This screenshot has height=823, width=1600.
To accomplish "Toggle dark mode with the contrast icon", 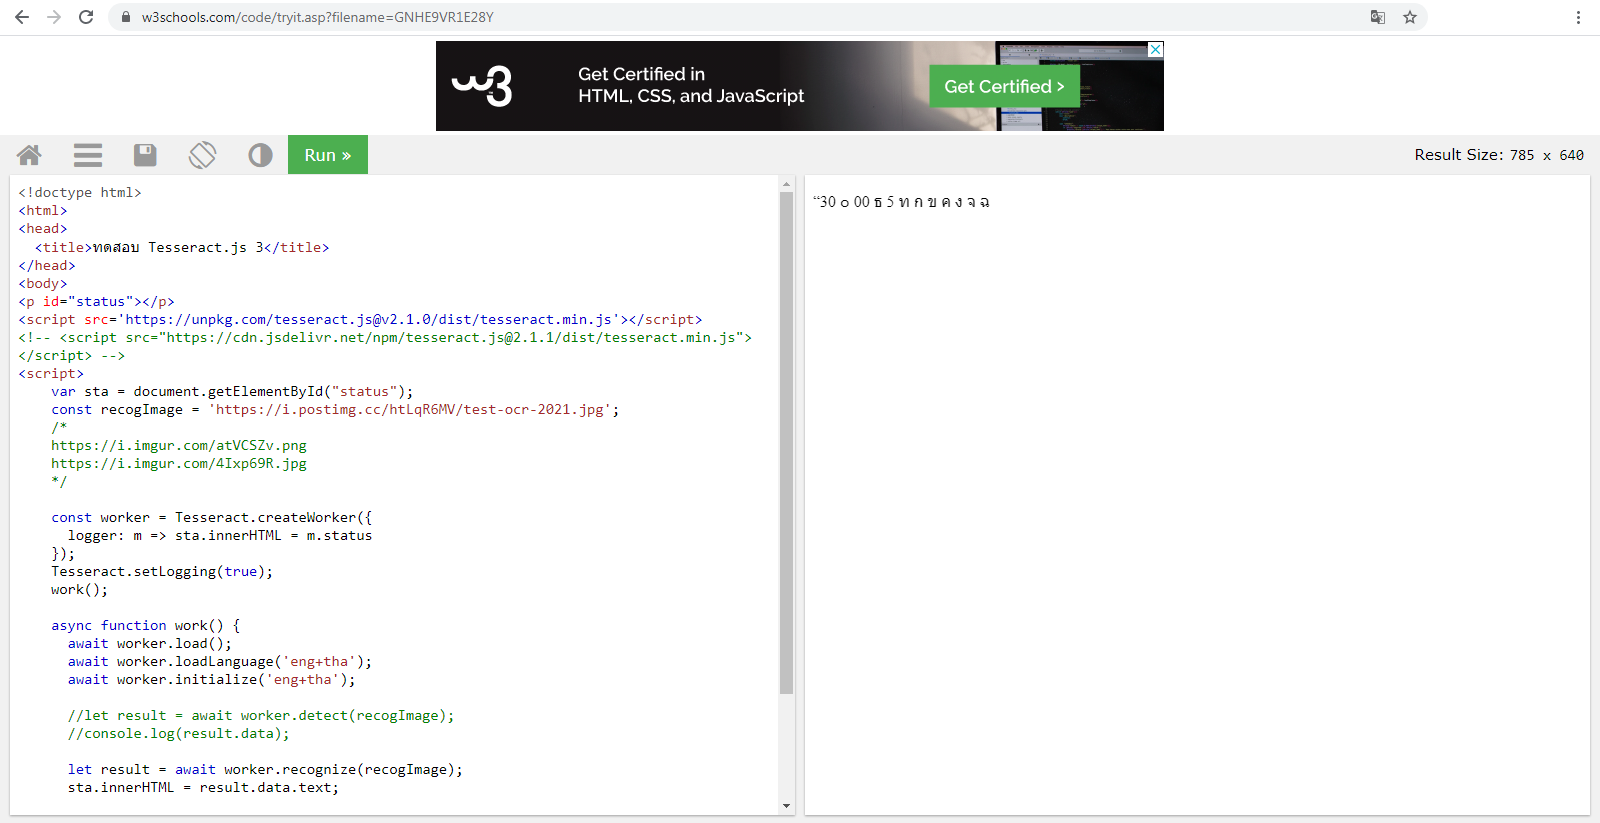I will pos(260,155).
